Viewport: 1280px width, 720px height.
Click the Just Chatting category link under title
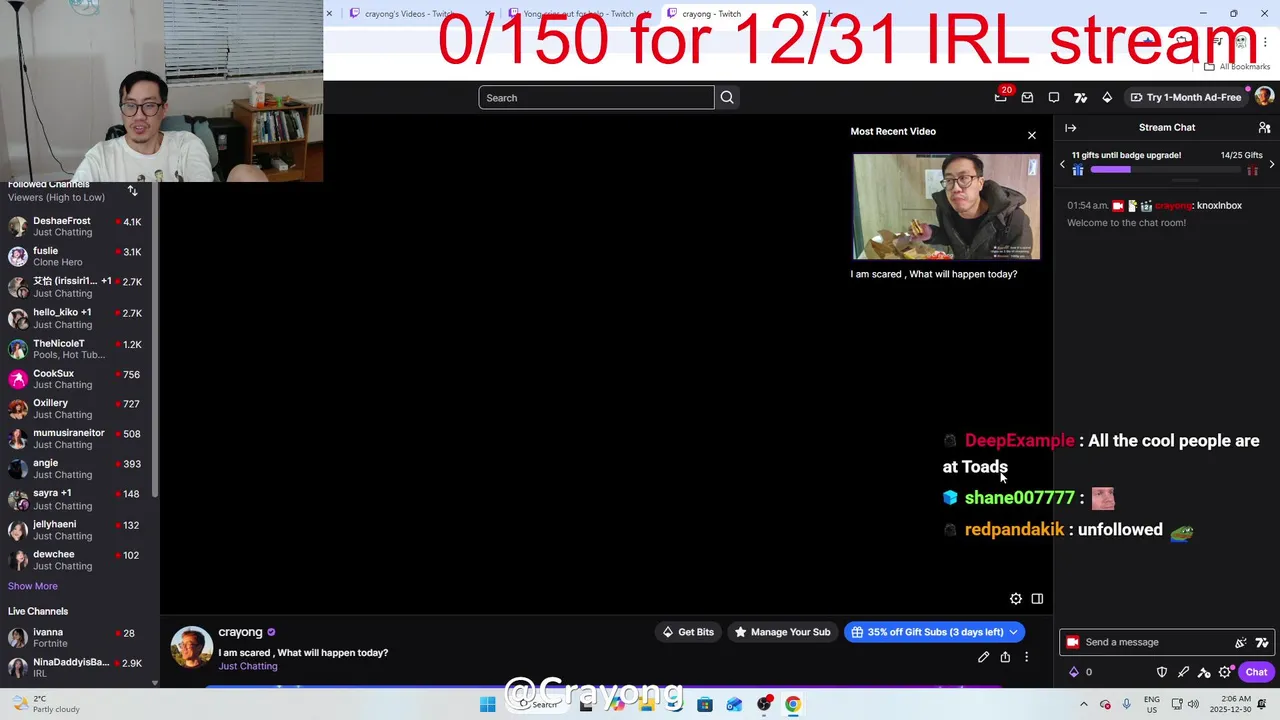pyautogui.click(x=248, y=666)
